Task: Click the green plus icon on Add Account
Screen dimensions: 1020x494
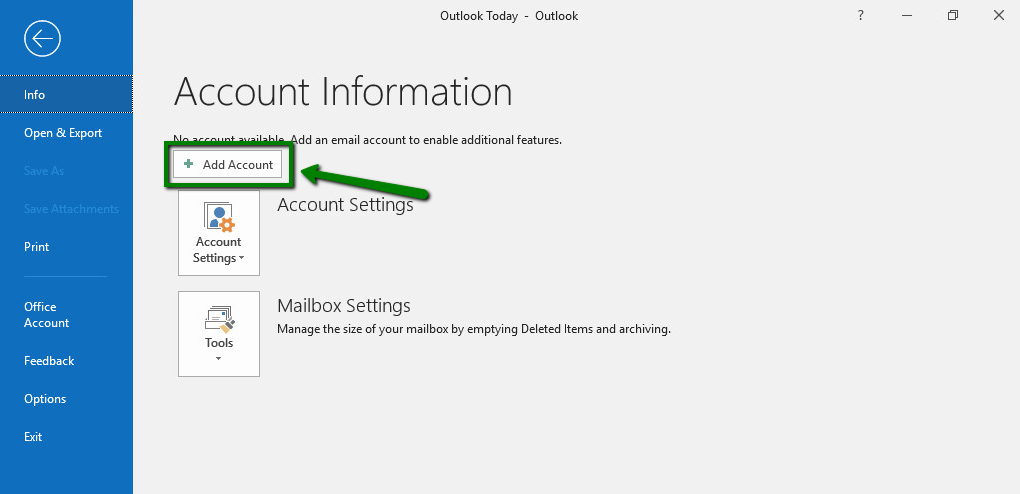Action: [x=189, y=165]
